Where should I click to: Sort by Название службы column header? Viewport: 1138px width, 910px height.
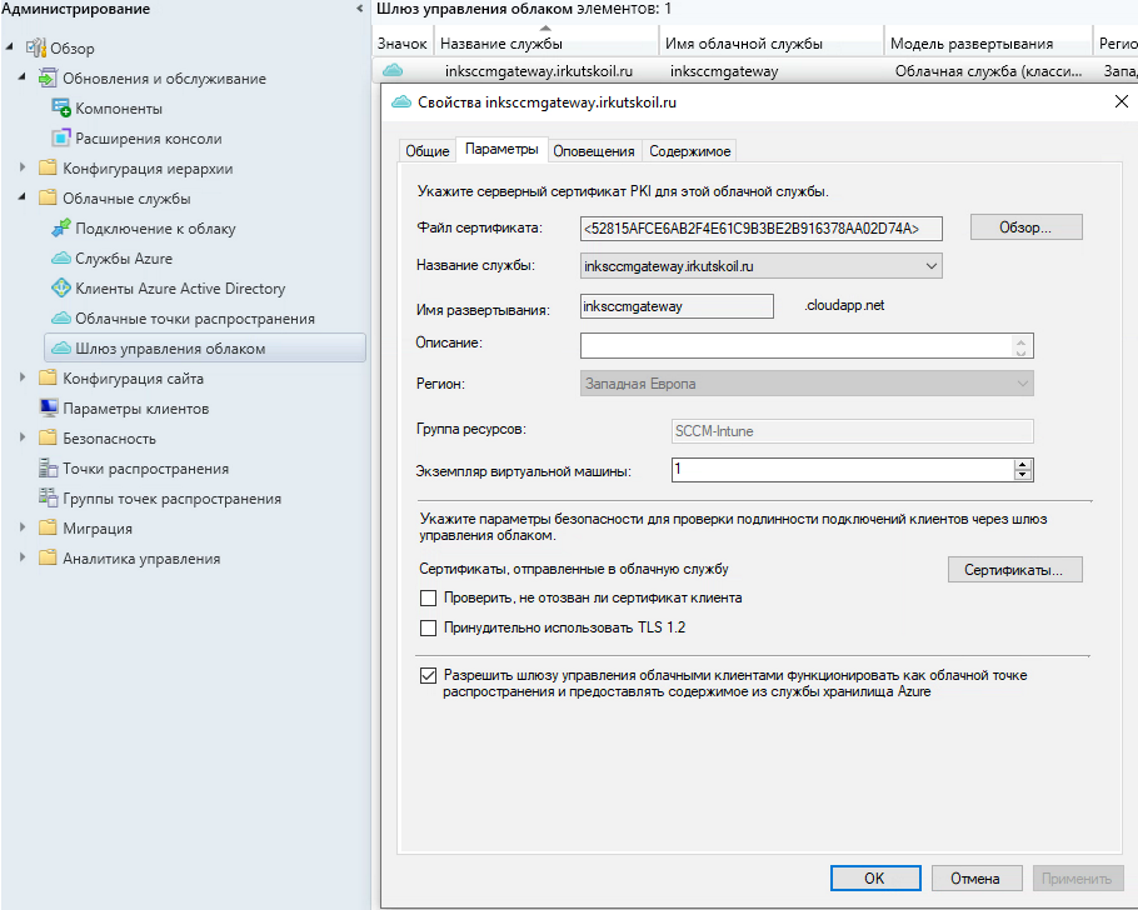(x=546, y=43)
